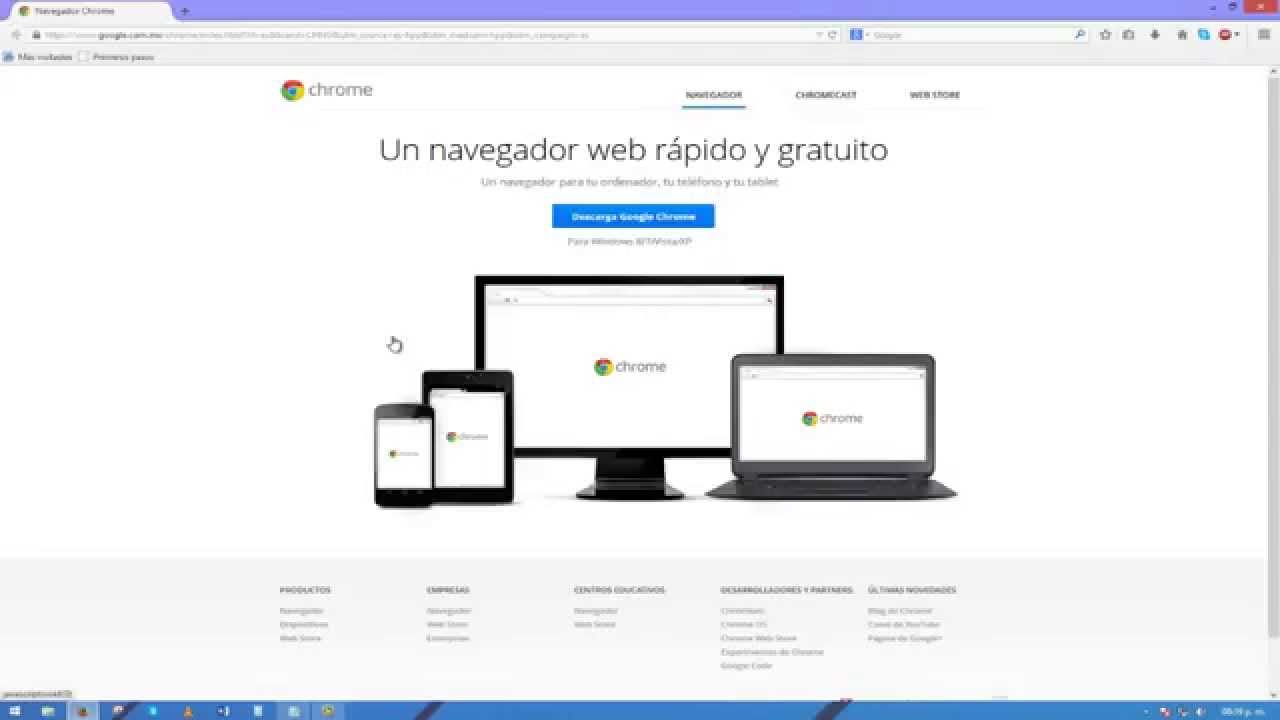Screen dimensions: 1280x720
Task: Select the NAVEGADOR page tab
Action: pyautogui.click(x=713, y=95)
